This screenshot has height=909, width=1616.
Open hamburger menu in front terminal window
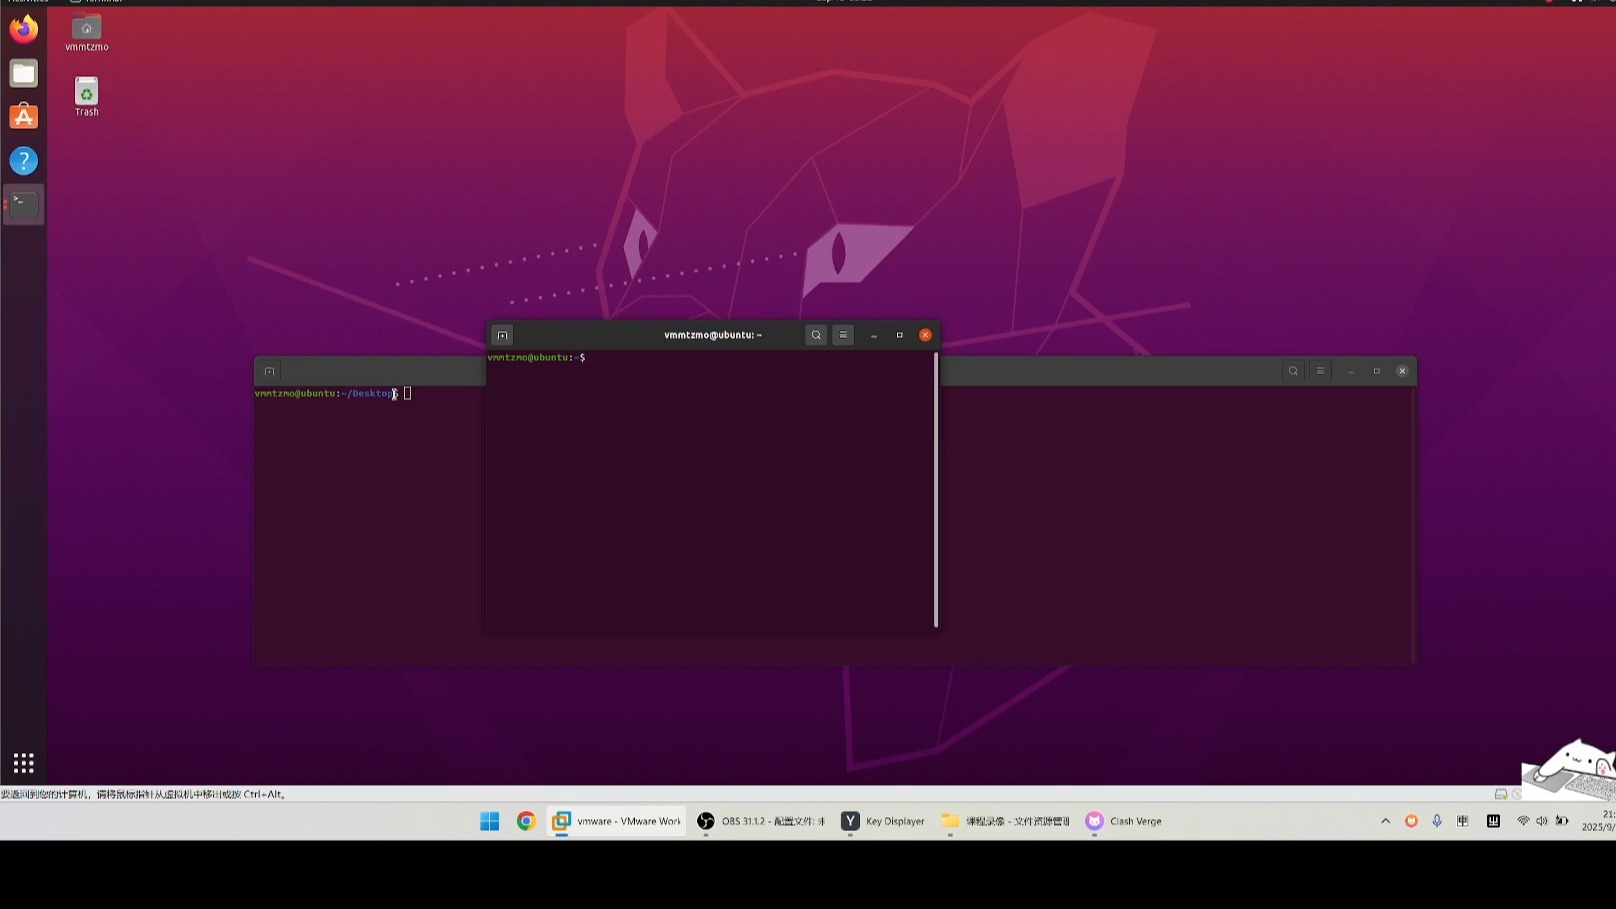843,335
